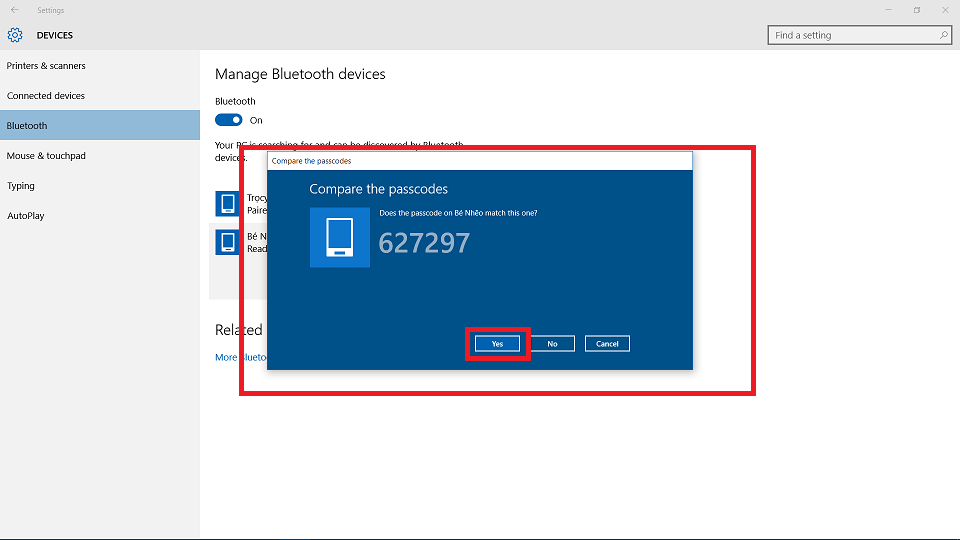Reject the passcode with No button
Viewport: 960px width, 540px height.
coord(552,343)
